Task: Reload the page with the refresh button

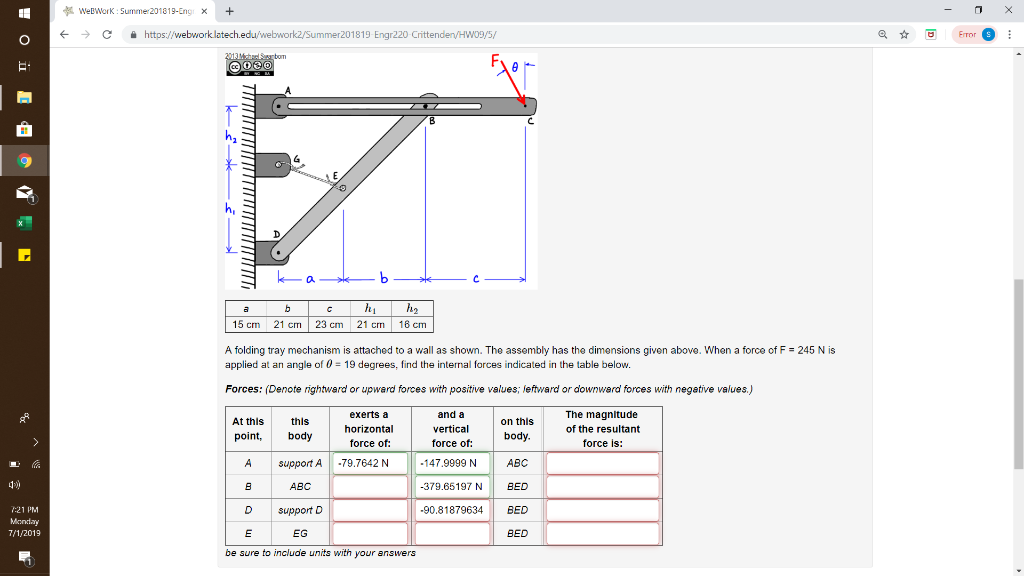Action: pyautogui.click(x=107, y=32)
